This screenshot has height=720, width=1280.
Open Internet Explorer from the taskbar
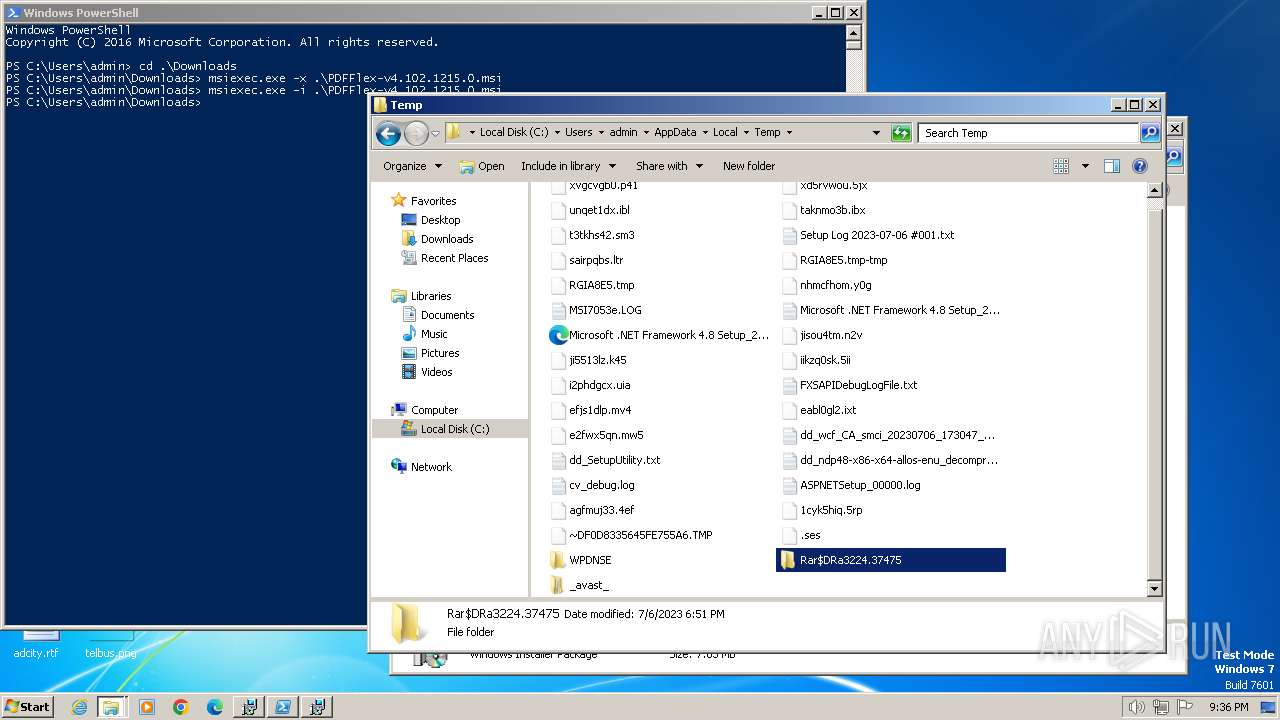79,707
